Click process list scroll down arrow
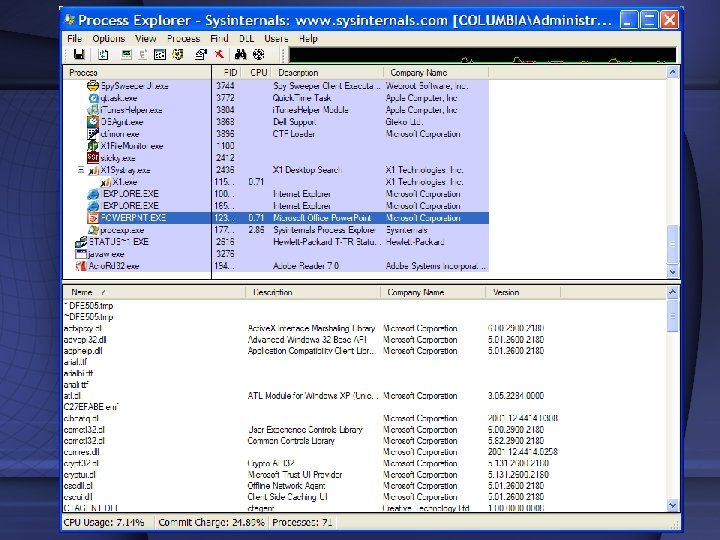This screenshot has height=540, width=720. 672,271
